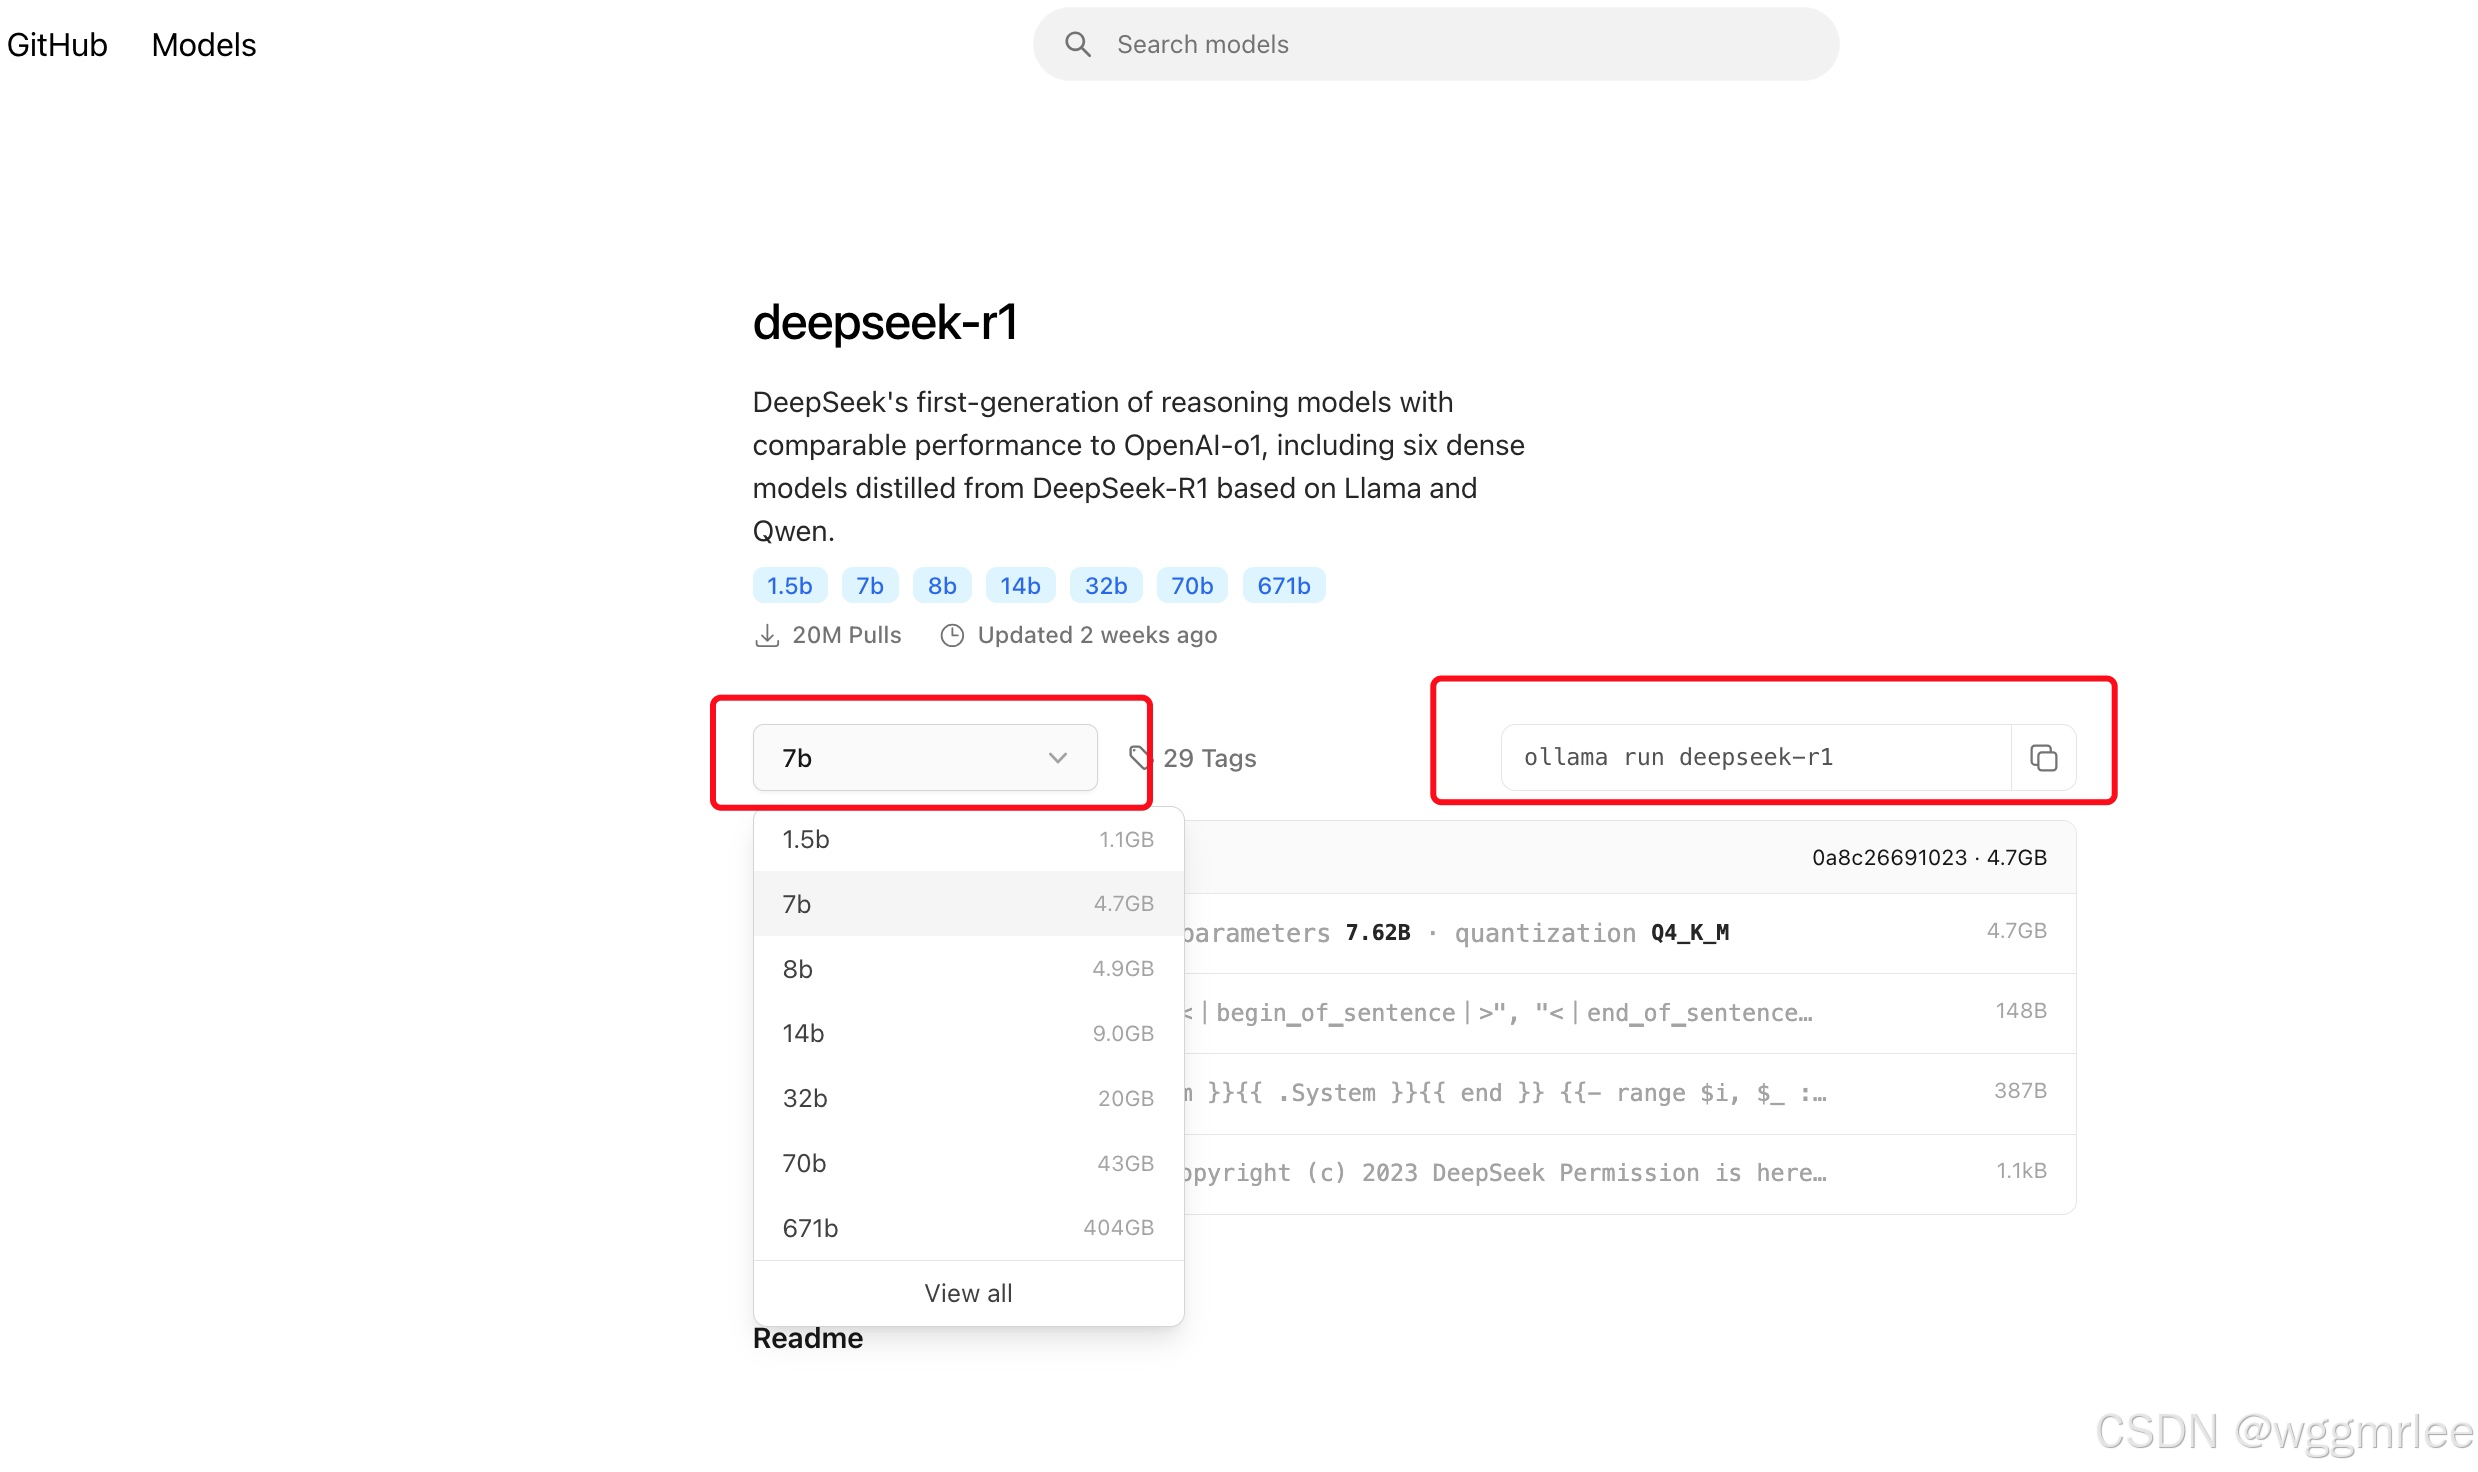2478x1472 pixels.
Task: Open the Models navigation link
Action: point(203,45)
